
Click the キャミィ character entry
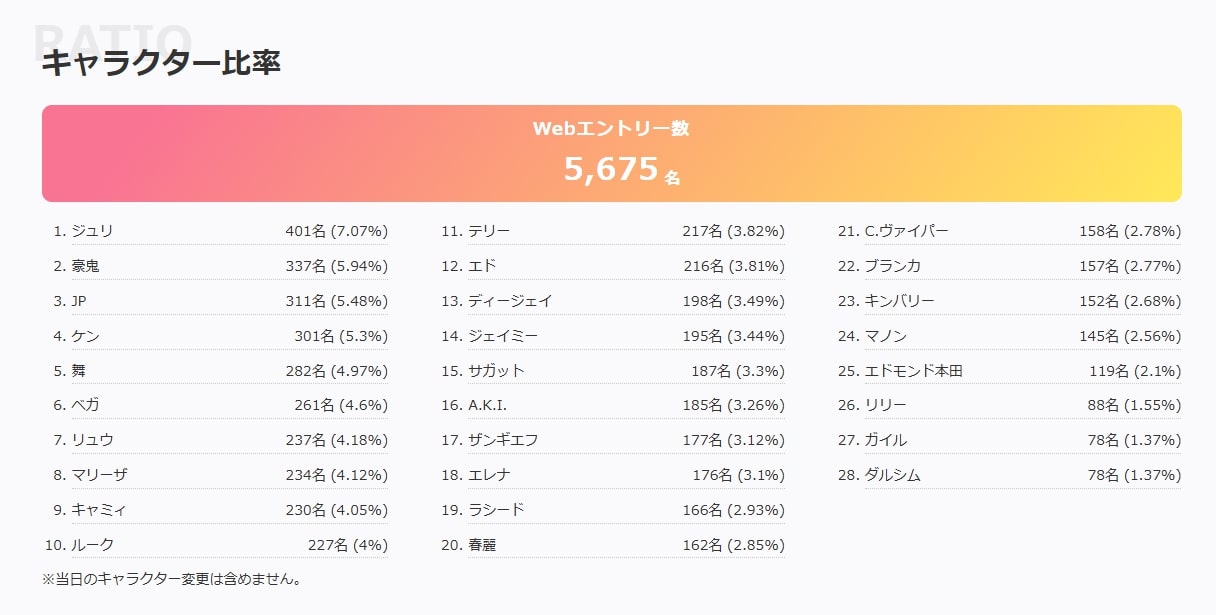[99, 510]
